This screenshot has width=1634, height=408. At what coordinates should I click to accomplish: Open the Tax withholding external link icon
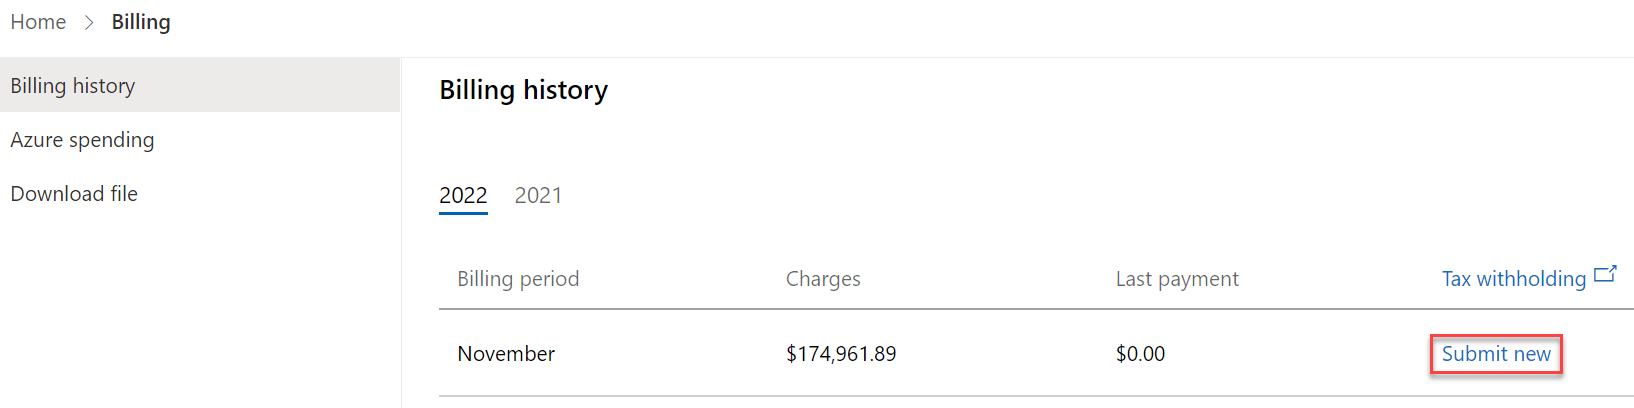(1605, 274)
